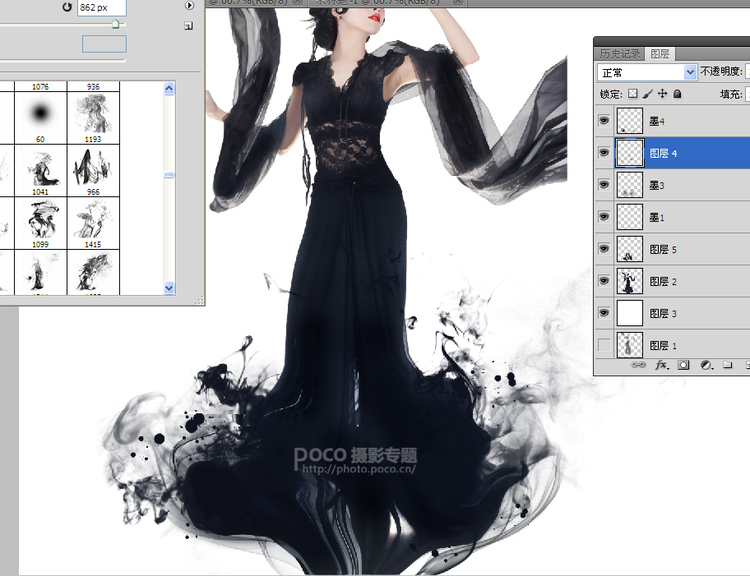Click the 墨4 layer thumbnail
The width and height of the screenshot is (750, 576).
coord(629,121)
